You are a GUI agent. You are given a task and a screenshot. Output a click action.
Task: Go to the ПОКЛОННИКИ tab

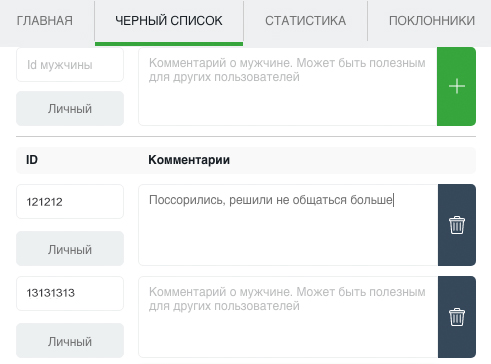point(432,21)
